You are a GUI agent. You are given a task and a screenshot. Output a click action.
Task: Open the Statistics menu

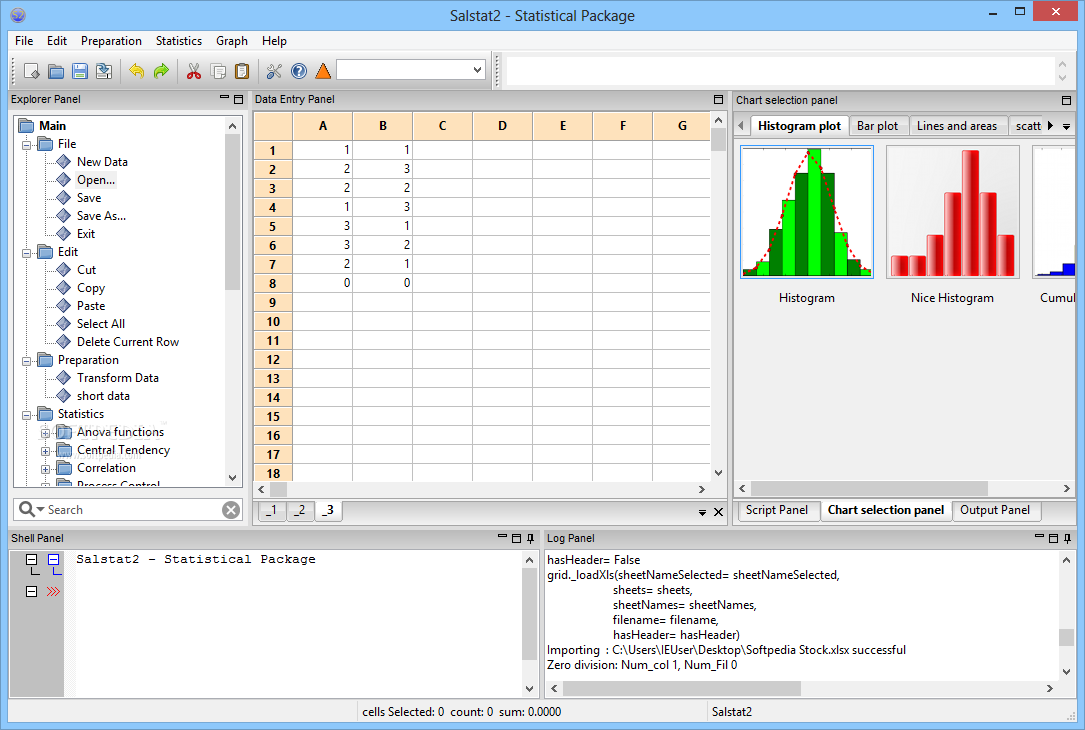click(179, 41)
